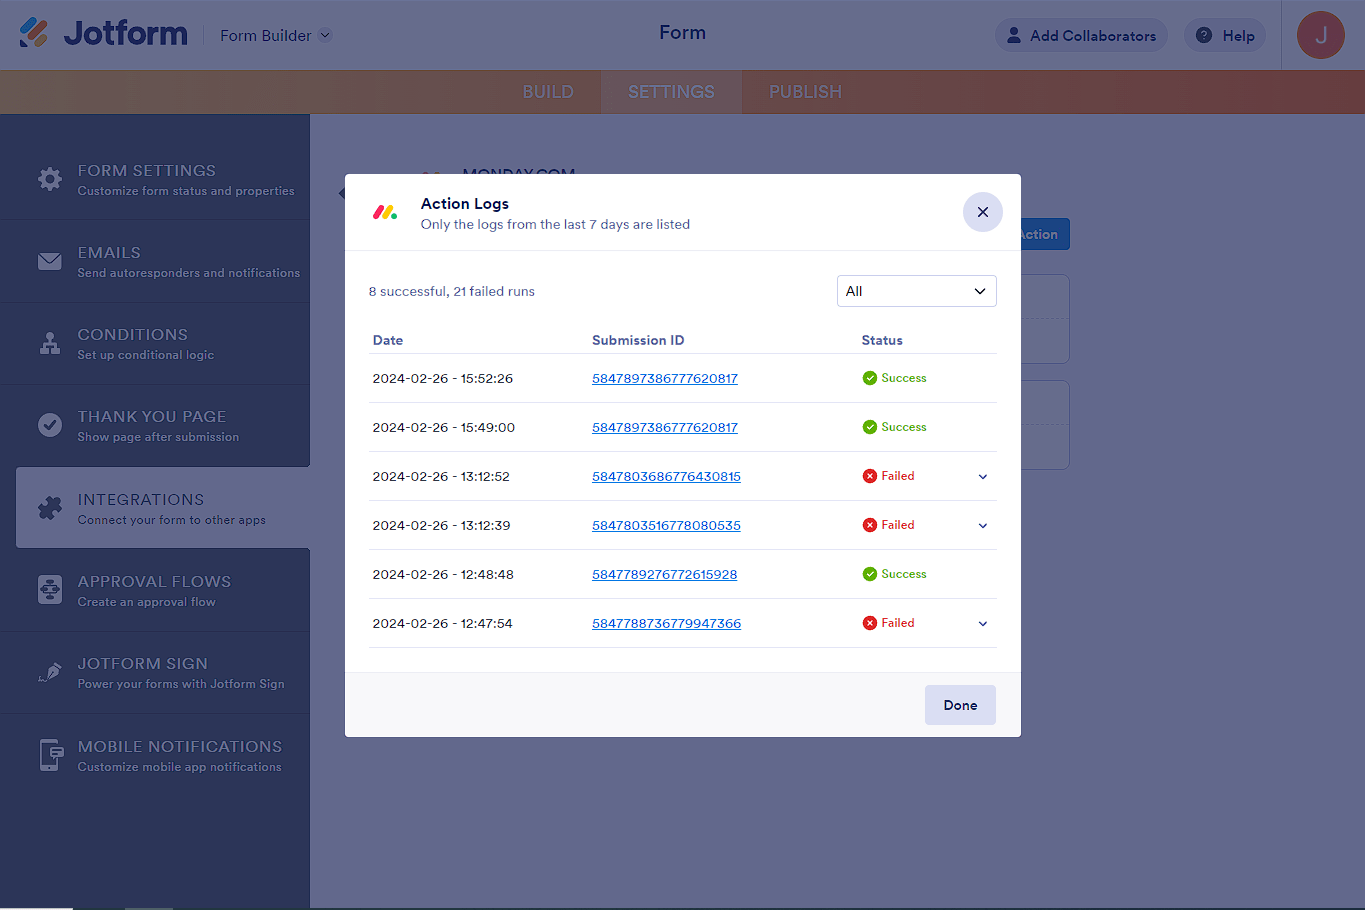
Task: Open the Form Builder dropdown
Action: pos(276,36)
